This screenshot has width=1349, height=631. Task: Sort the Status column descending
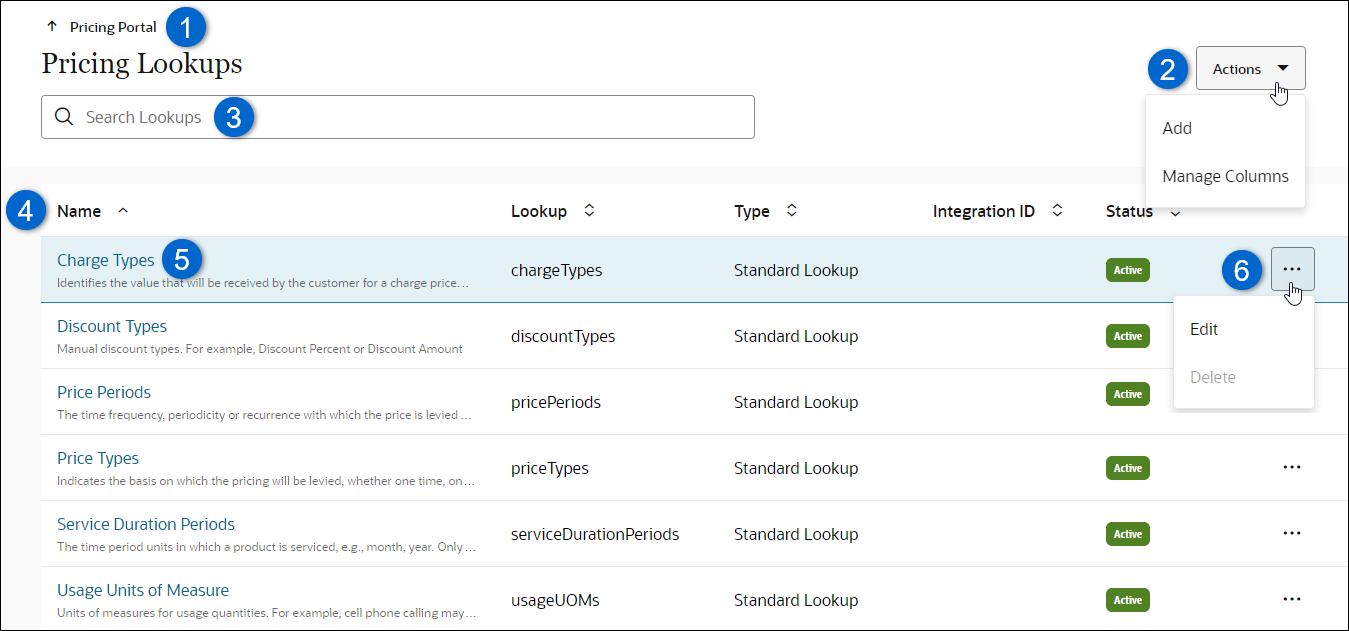[x=1174, y=212]
